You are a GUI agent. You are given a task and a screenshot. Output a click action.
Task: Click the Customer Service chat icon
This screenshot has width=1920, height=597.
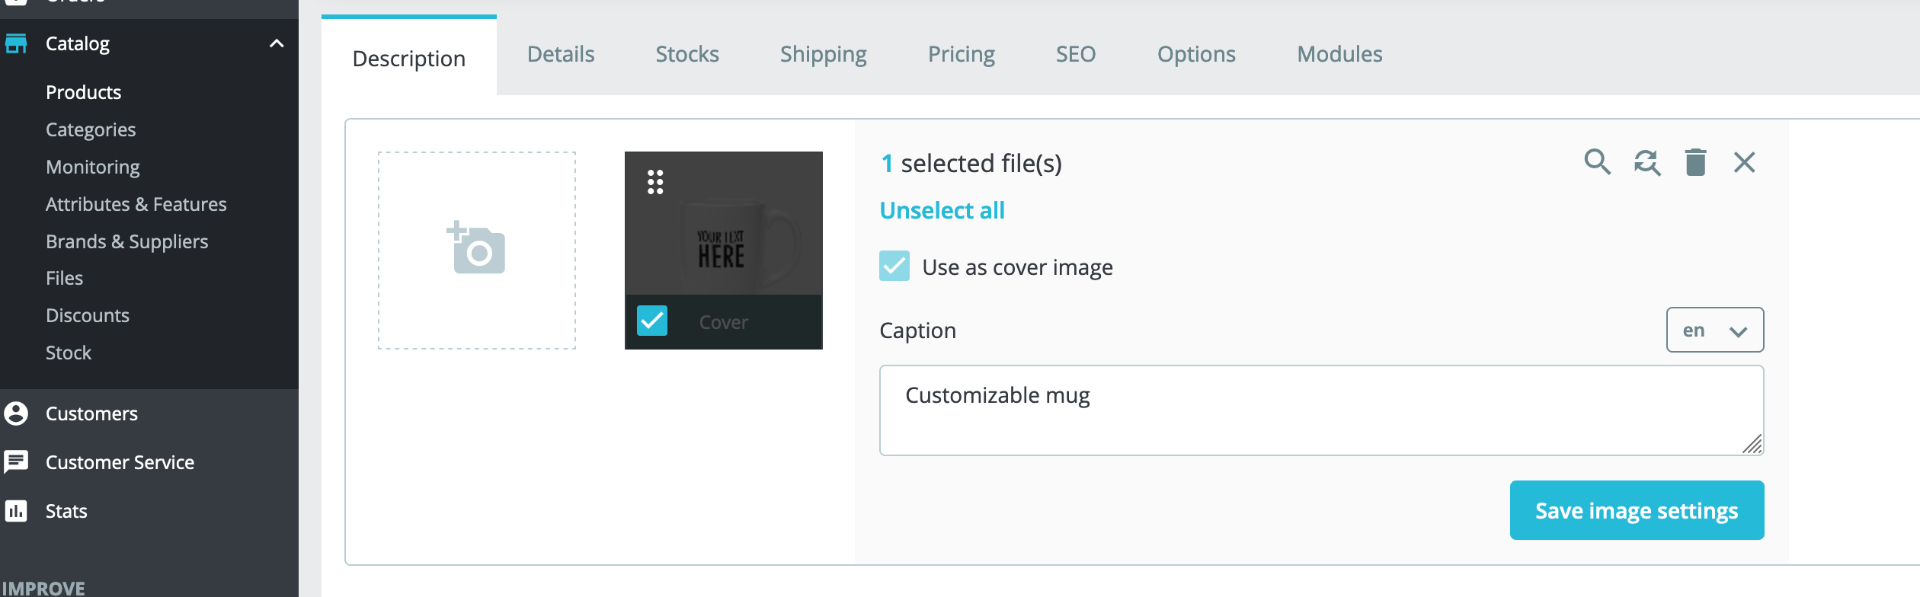coord(16,462)
